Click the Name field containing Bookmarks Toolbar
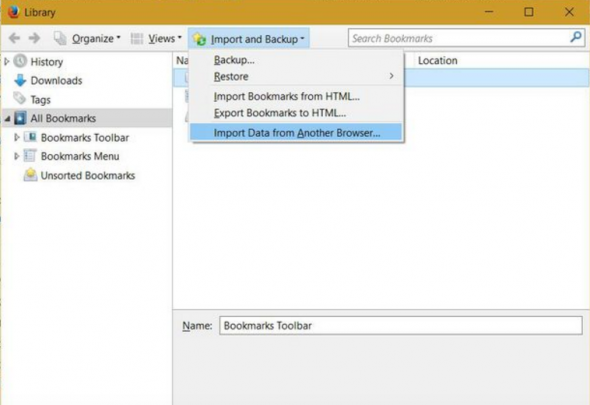The height and width of the screenshot is (405, 590). point(401,326)
